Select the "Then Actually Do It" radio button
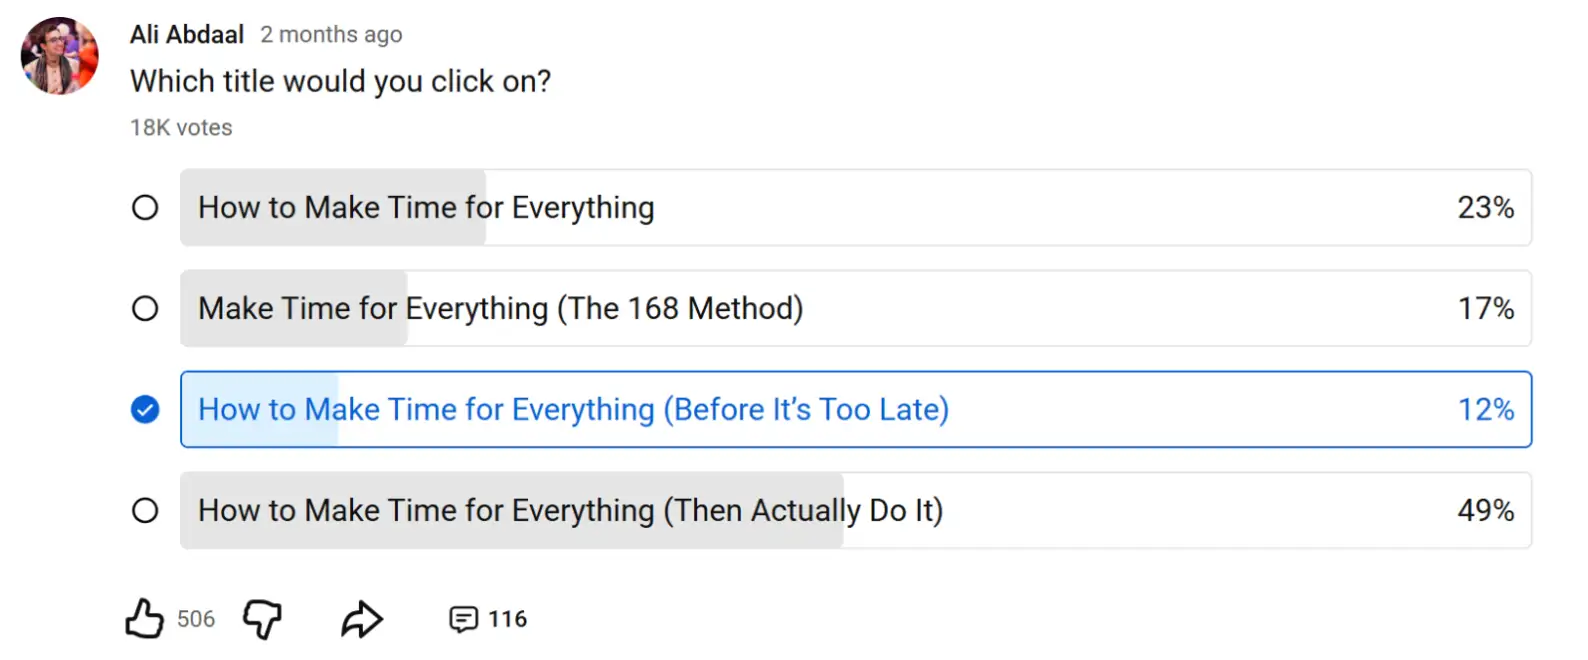 point(145,511)
